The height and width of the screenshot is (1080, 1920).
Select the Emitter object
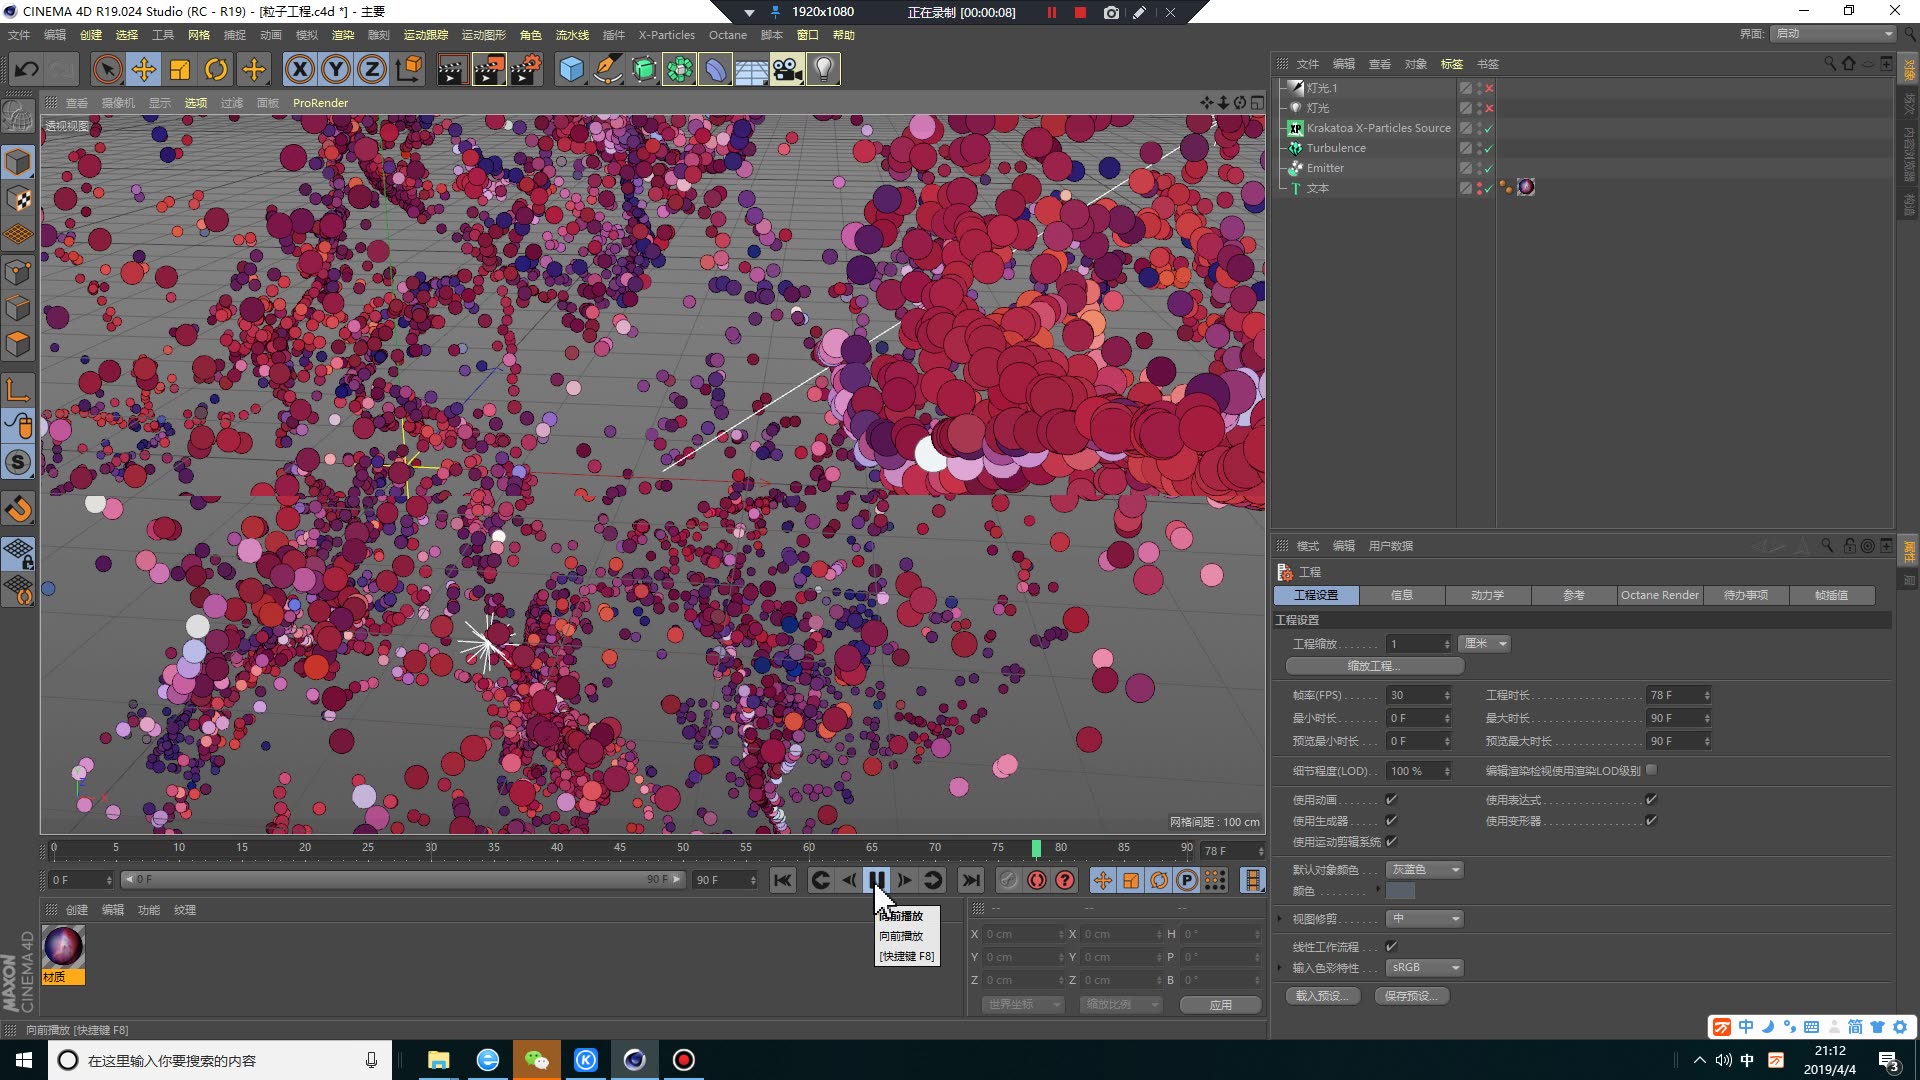pyautogui.click(x=1325, y=168)
